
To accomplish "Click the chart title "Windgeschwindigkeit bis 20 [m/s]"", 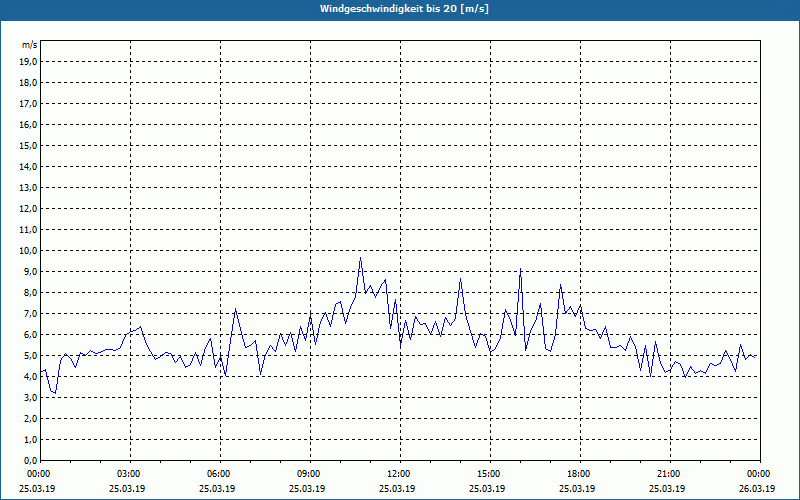I will pyautogui.click(x=404, y=9).
